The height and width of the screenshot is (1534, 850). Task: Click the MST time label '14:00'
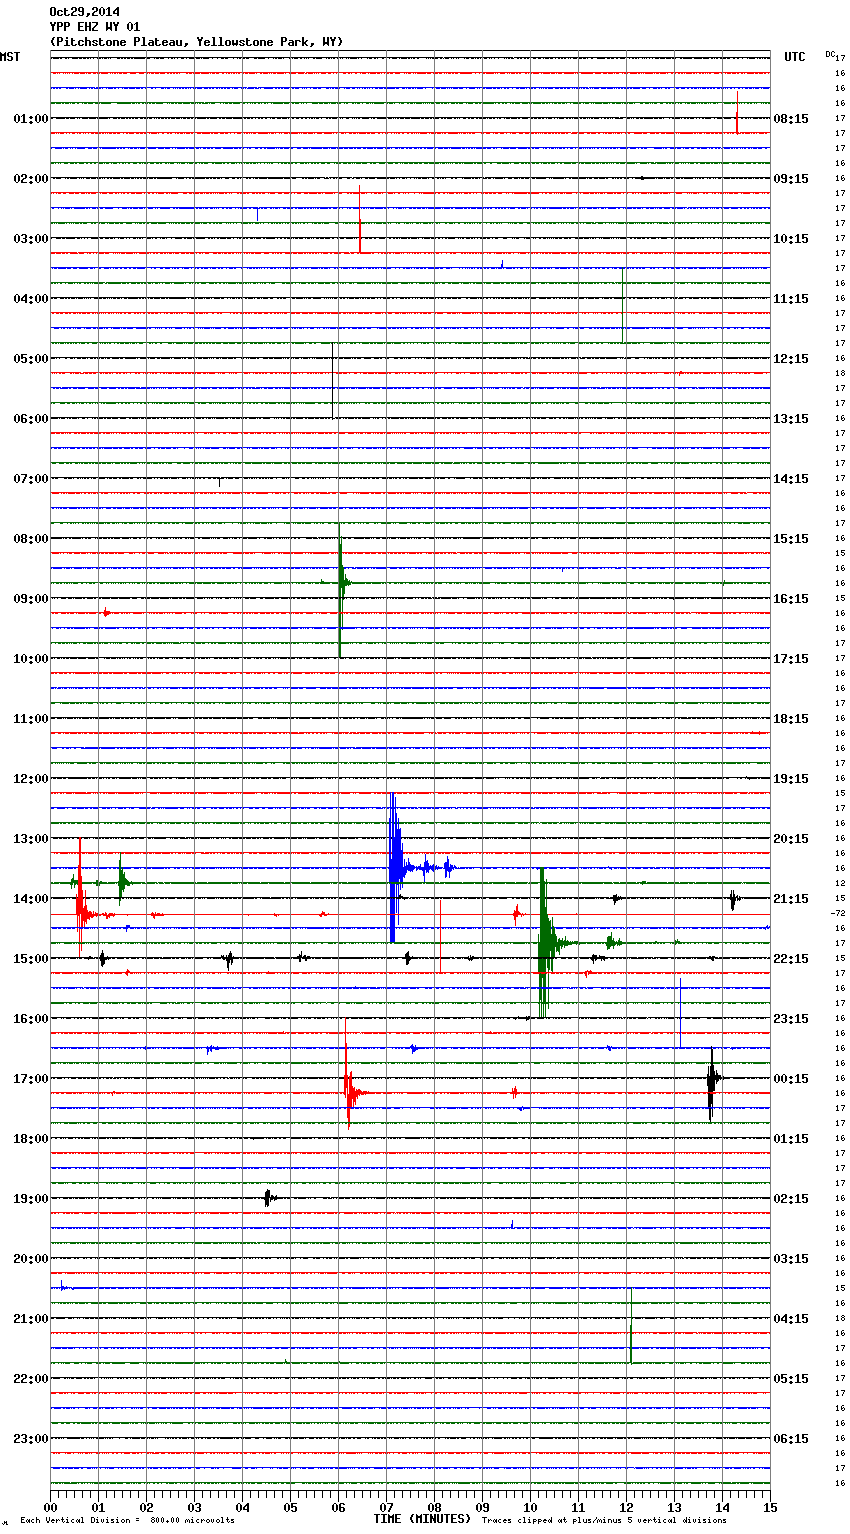click(x=31, y=899)
